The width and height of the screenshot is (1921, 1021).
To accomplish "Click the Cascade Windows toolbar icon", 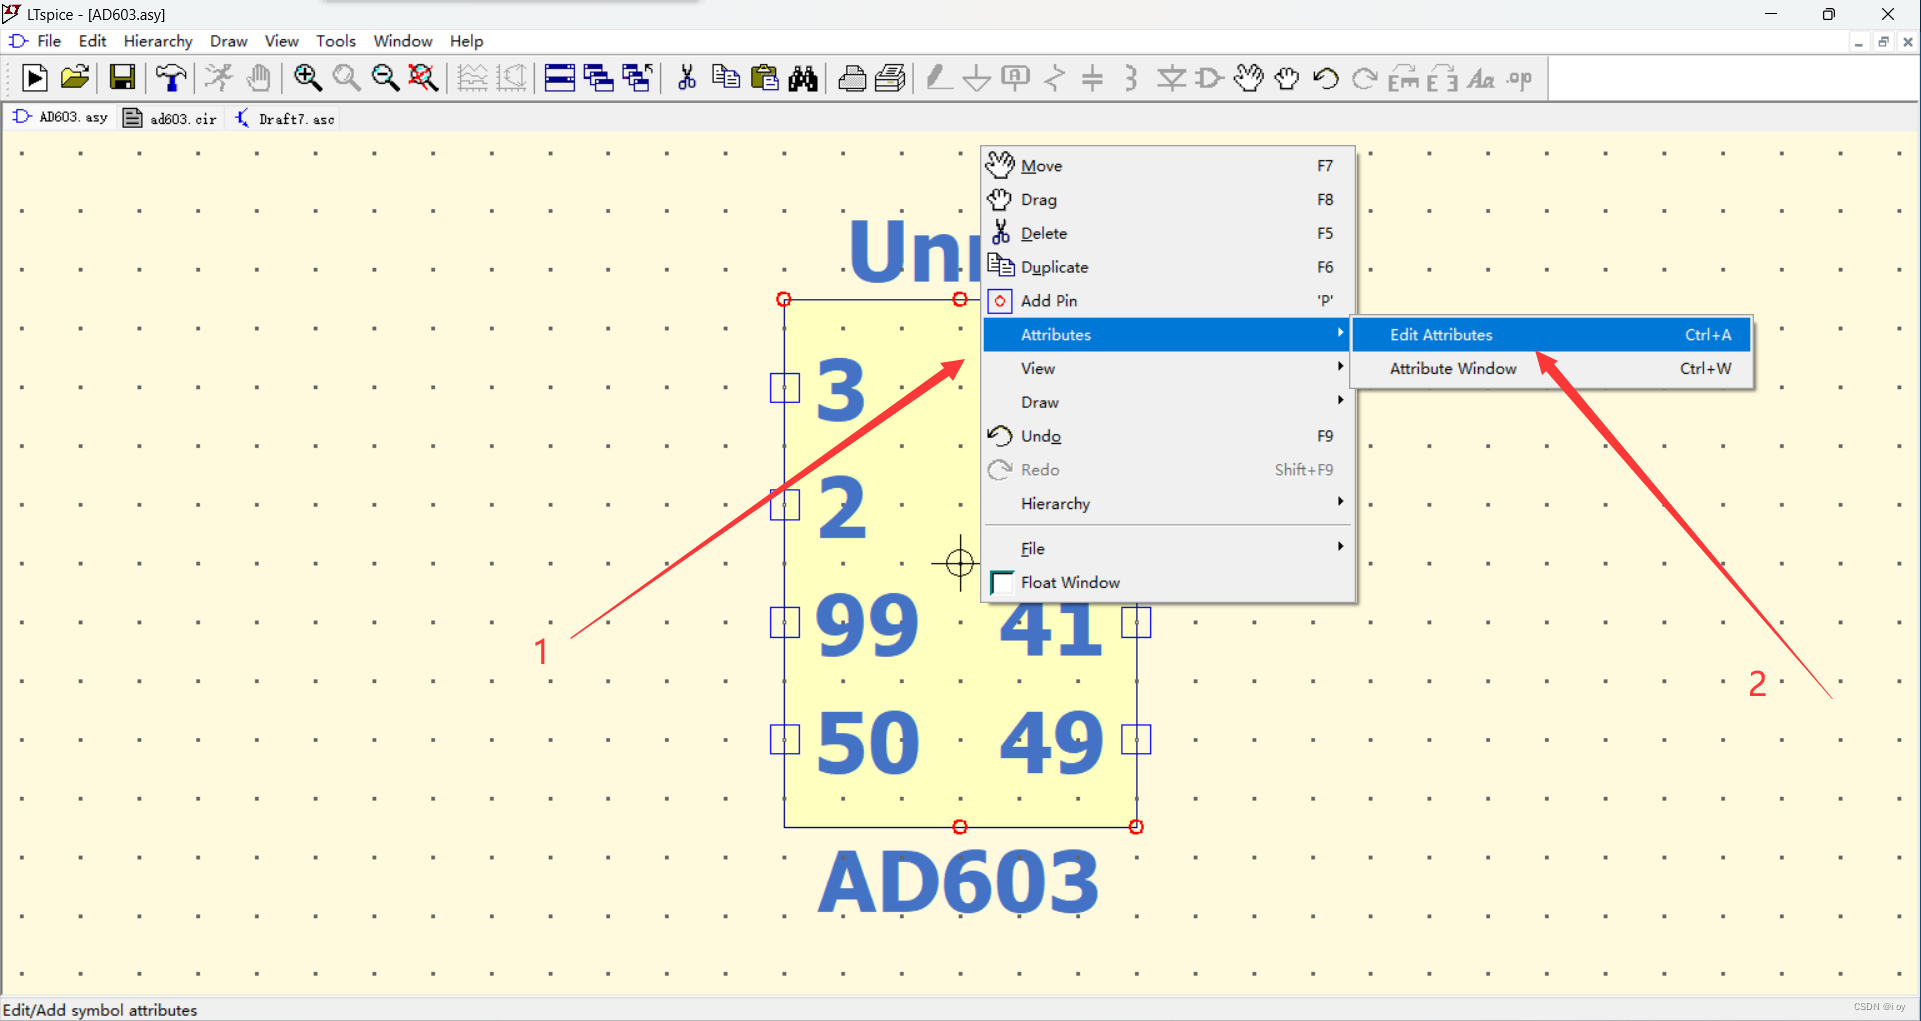I will click(599, 78).
